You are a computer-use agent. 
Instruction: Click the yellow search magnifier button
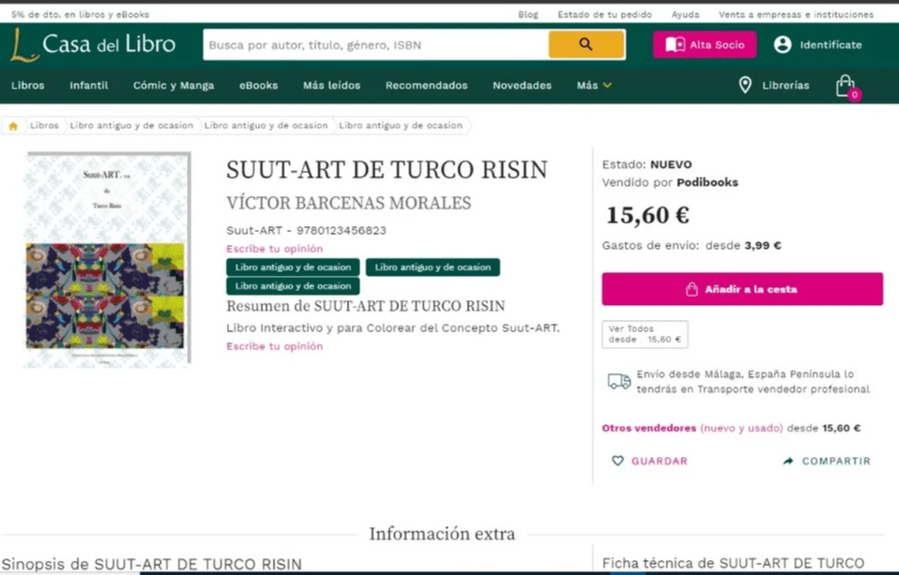coord(586,44)
